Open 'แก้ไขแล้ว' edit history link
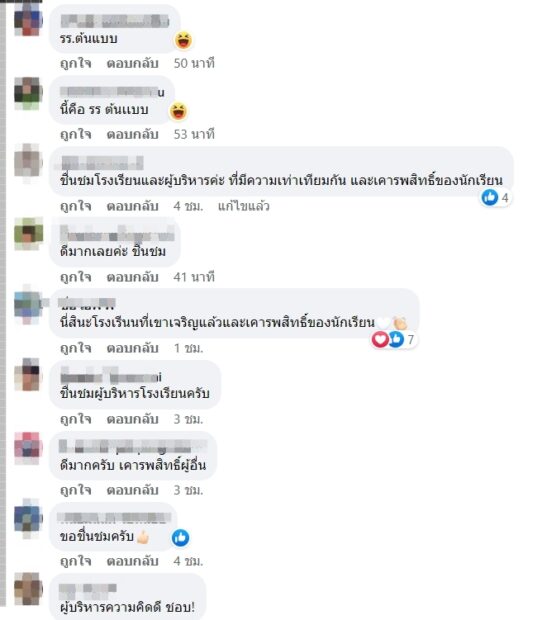 tap(244, 206)
